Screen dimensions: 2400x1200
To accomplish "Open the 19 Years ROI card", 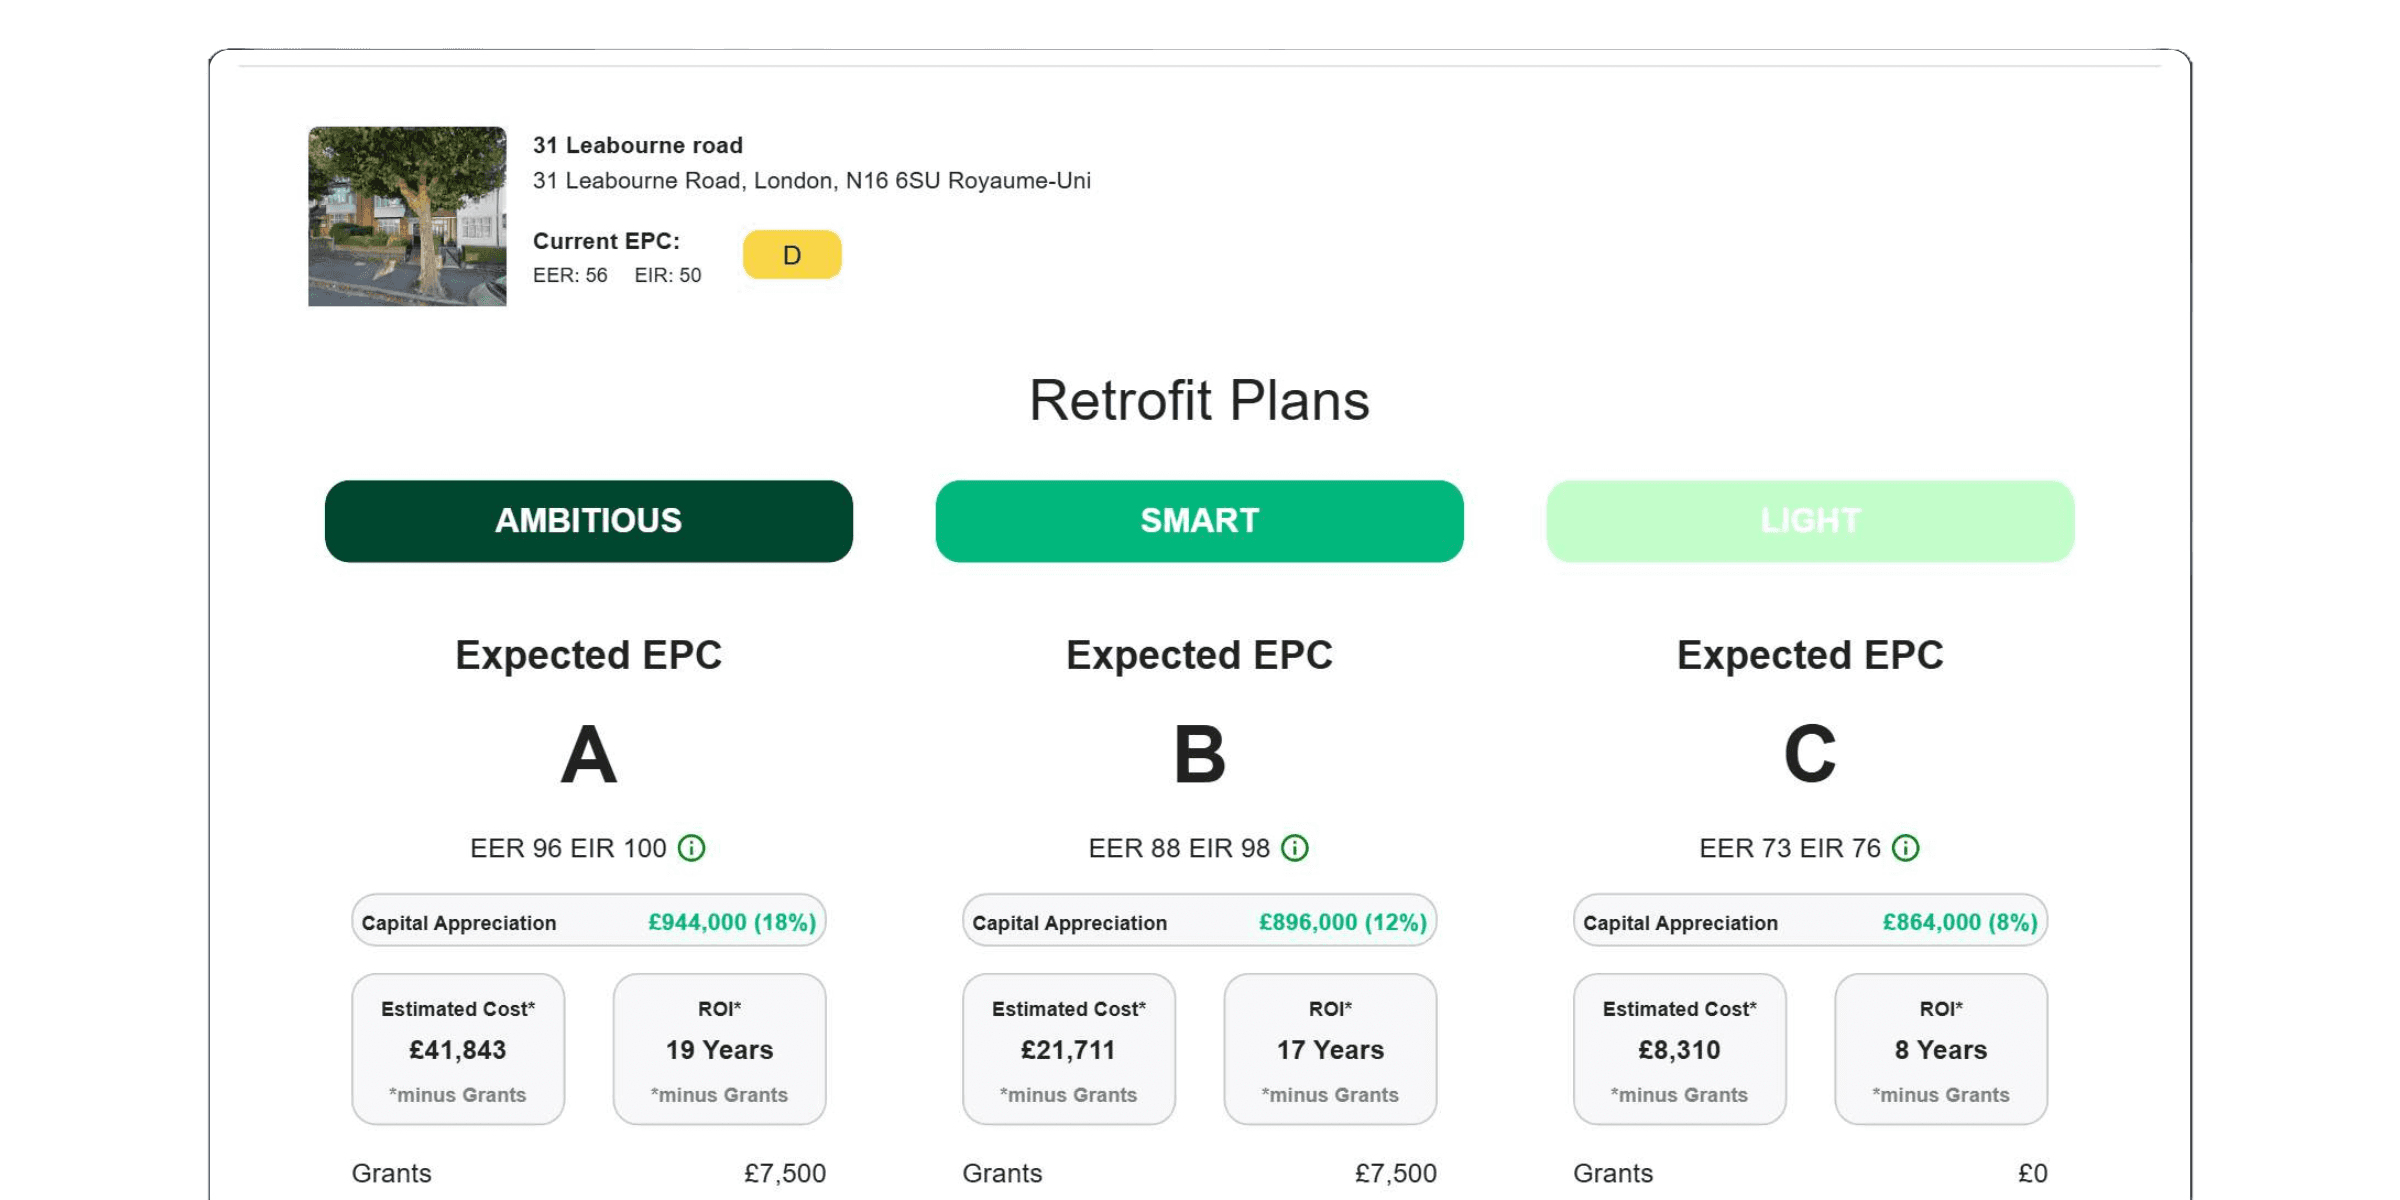I will (x=720, y=1049).
